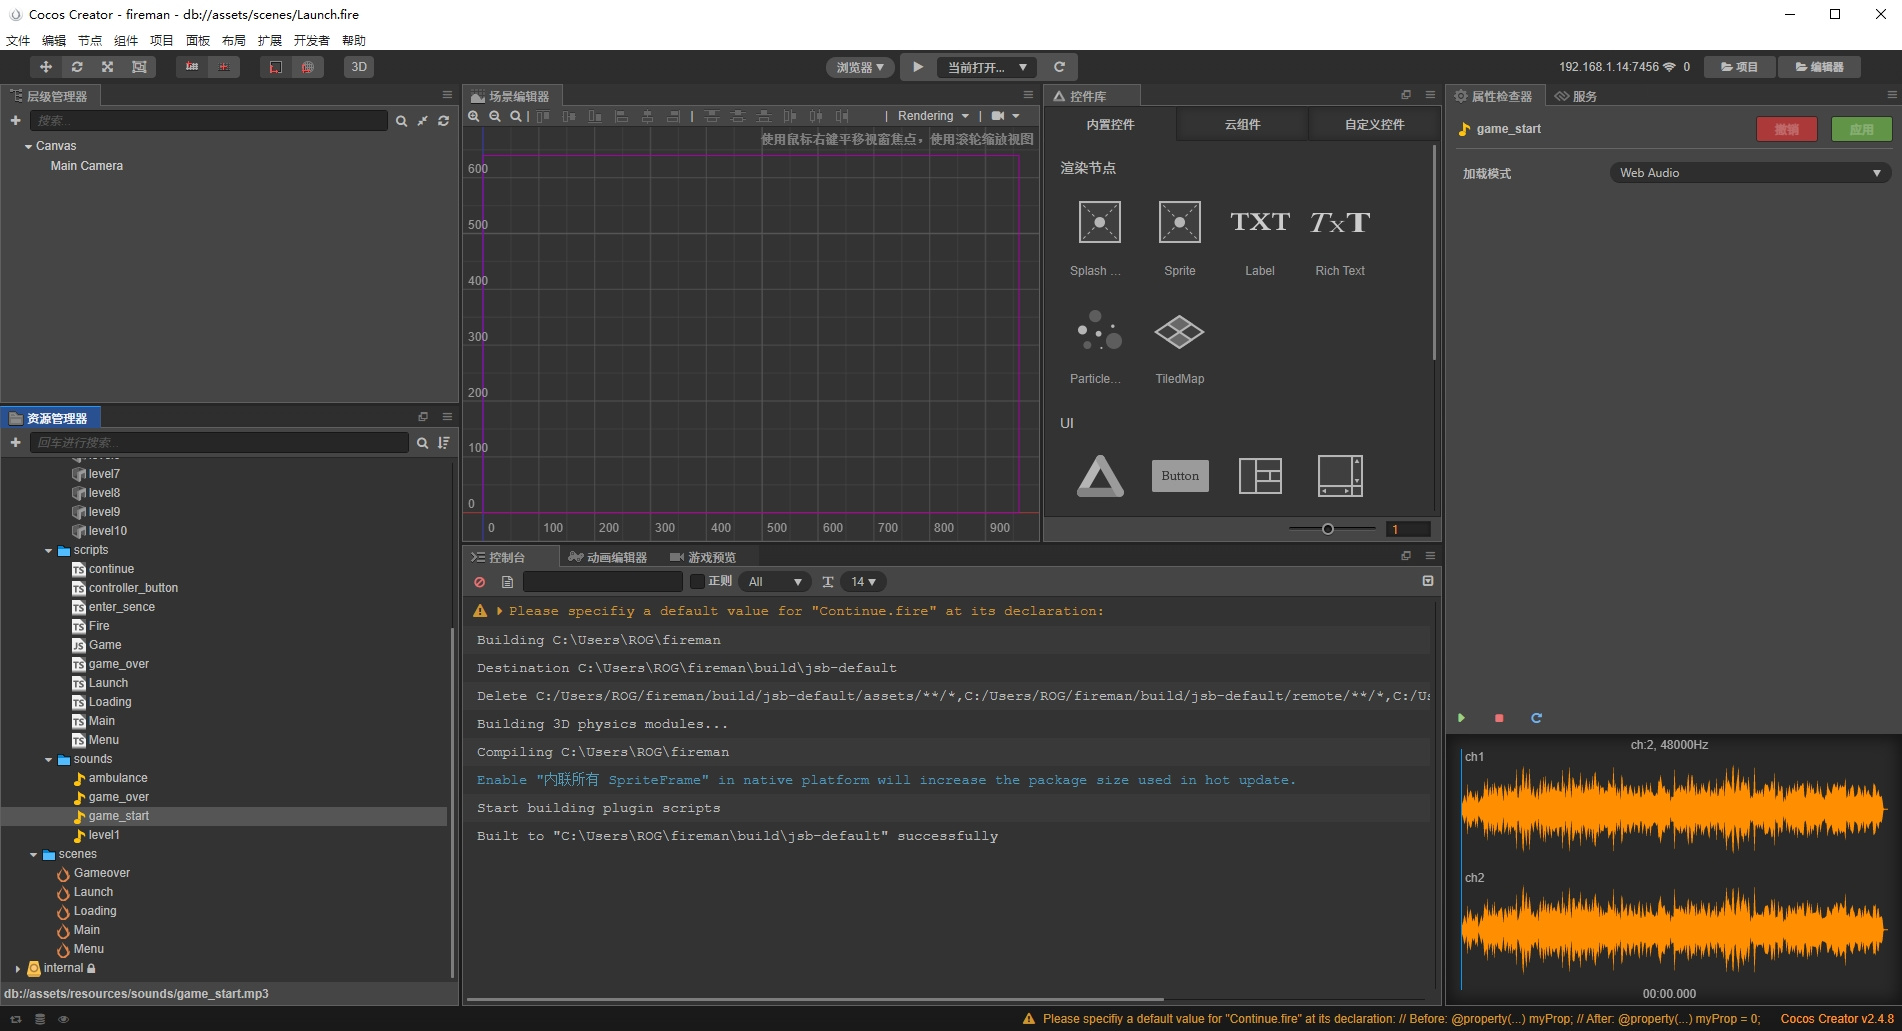This screenshot has height=1031, width=1902.
Task: Collapse the sounds folder
Action: [x=48, y=760]
